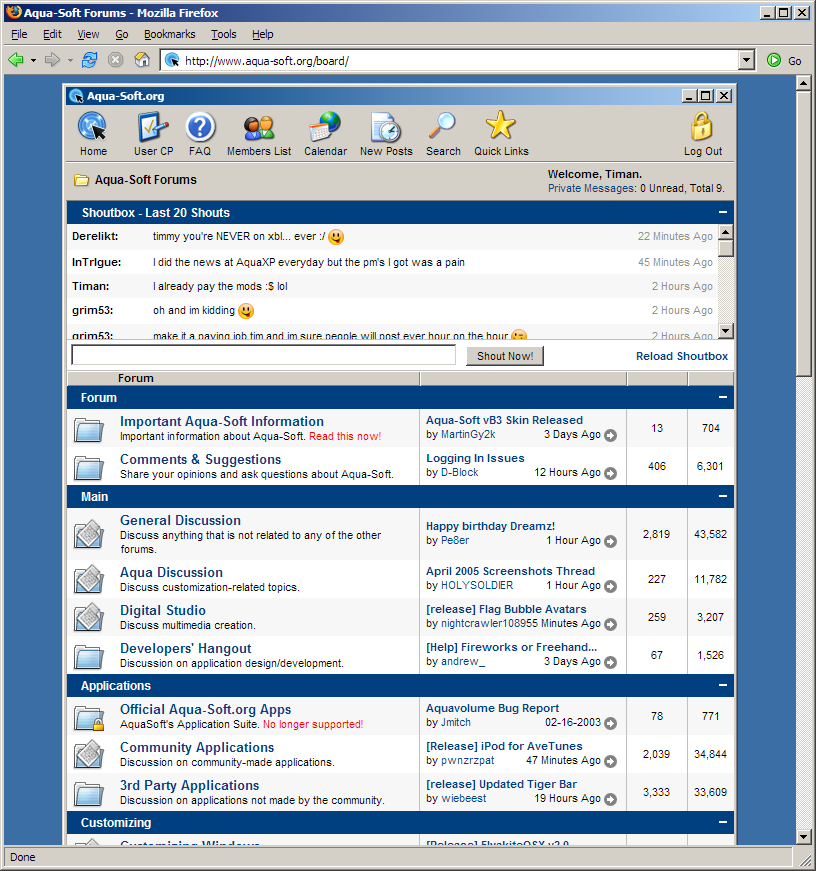Image resolution: width=816 pixels, height=871 pixels.
Task: Click the shoutbox scroll up arrow
Action: 725,232
